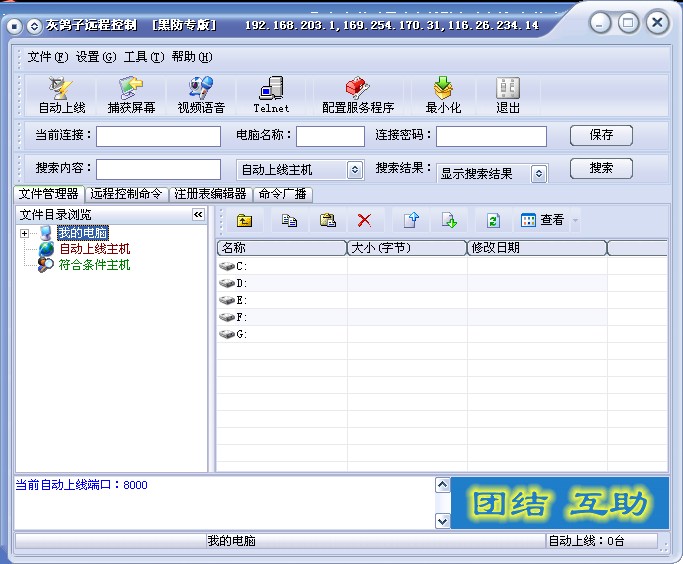The width and height of the screenshot is (683, 564).
Task: Click the 当前自动上线端口:8000 log line
Action: [81, 485]
